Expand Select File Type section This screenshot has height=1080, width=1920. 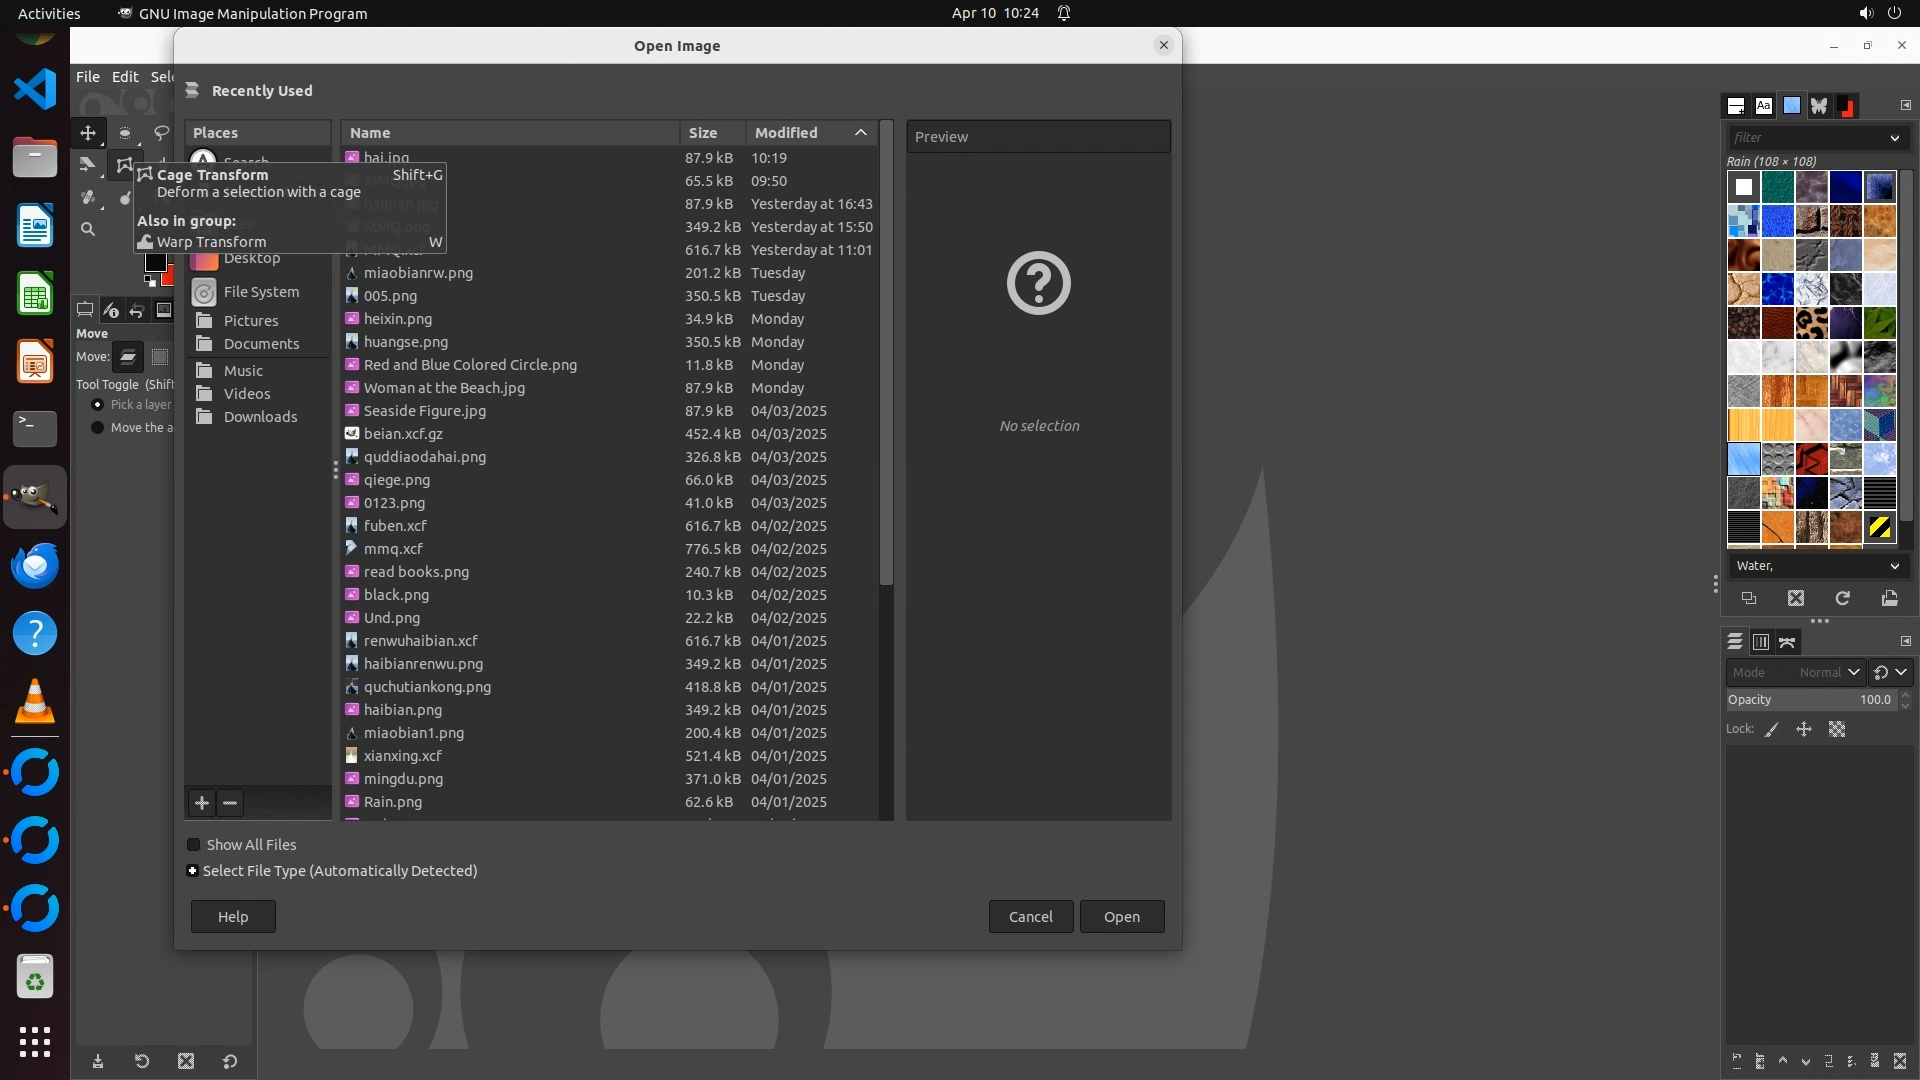pyautogui.click(x=193, y=871)
